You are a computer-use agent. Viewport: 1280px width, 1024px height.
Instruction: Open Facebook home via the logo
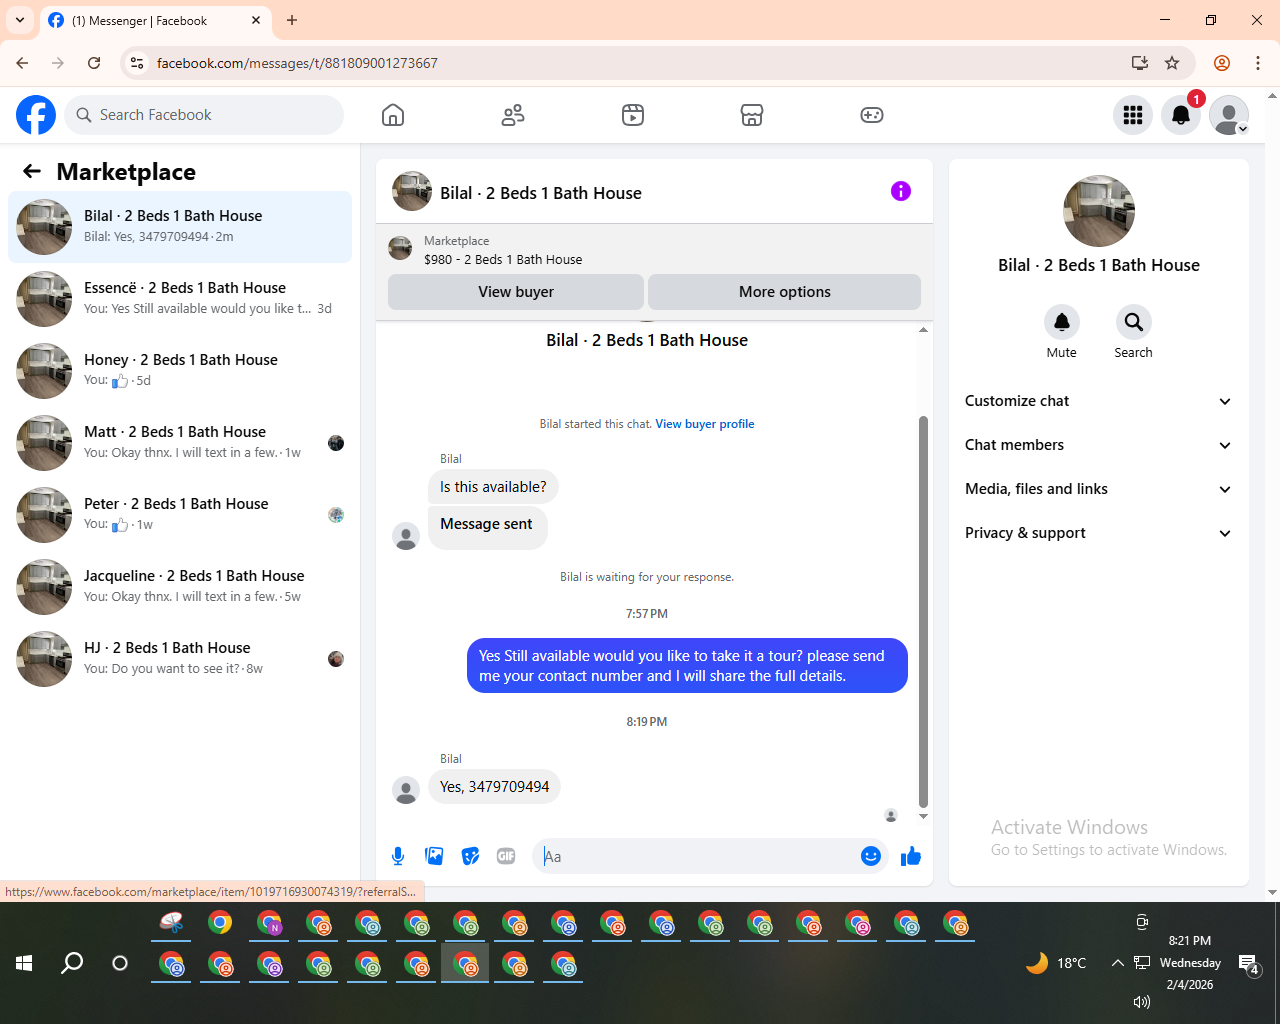pyautogui.click(x=36, y=115)
